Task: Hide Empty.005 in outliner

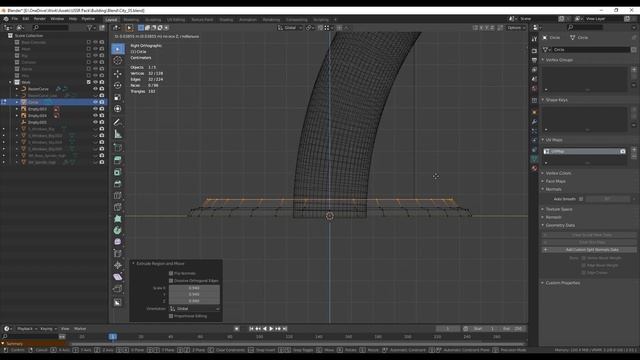Action: [95, 122]
